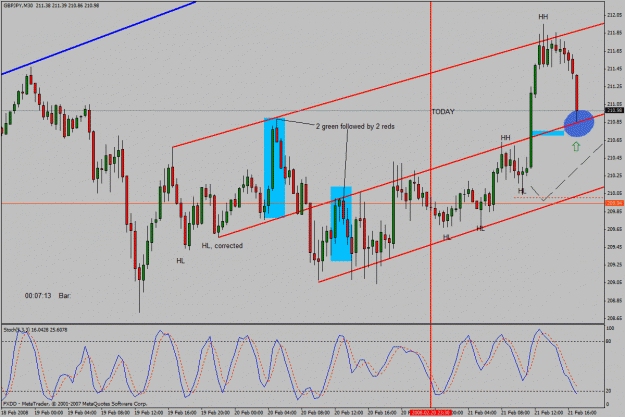Select the small cyan horizontal bar left of the ellipse
Viewport: 625px width, 417px height.
548,133
